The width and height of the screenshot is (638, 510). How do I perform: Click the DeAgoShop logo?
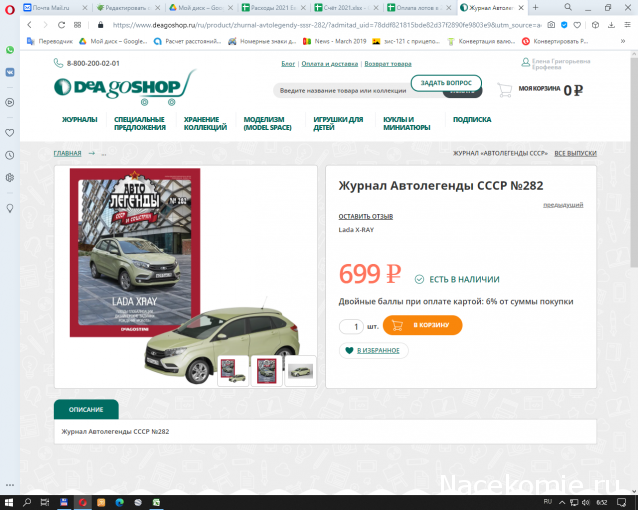pyautogui.click(x=125, y=87)
